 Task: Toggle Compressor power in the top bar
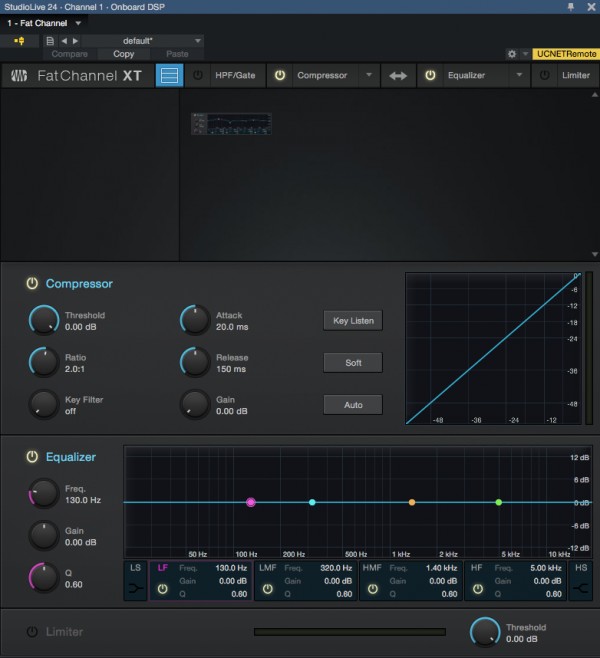point(280,76)
